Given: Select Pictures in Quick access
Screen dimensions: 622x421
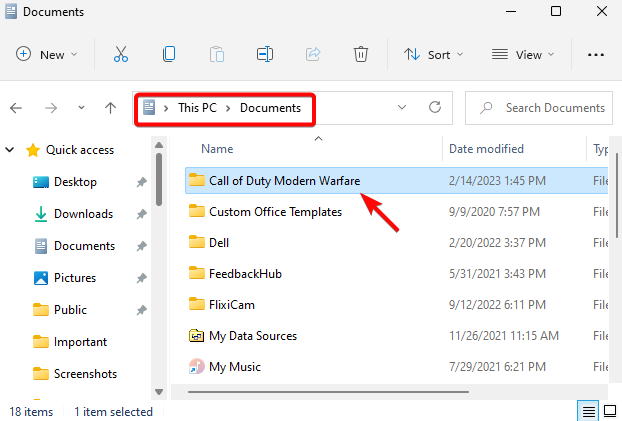Looking at the screenshot, I should pos(75,278).
